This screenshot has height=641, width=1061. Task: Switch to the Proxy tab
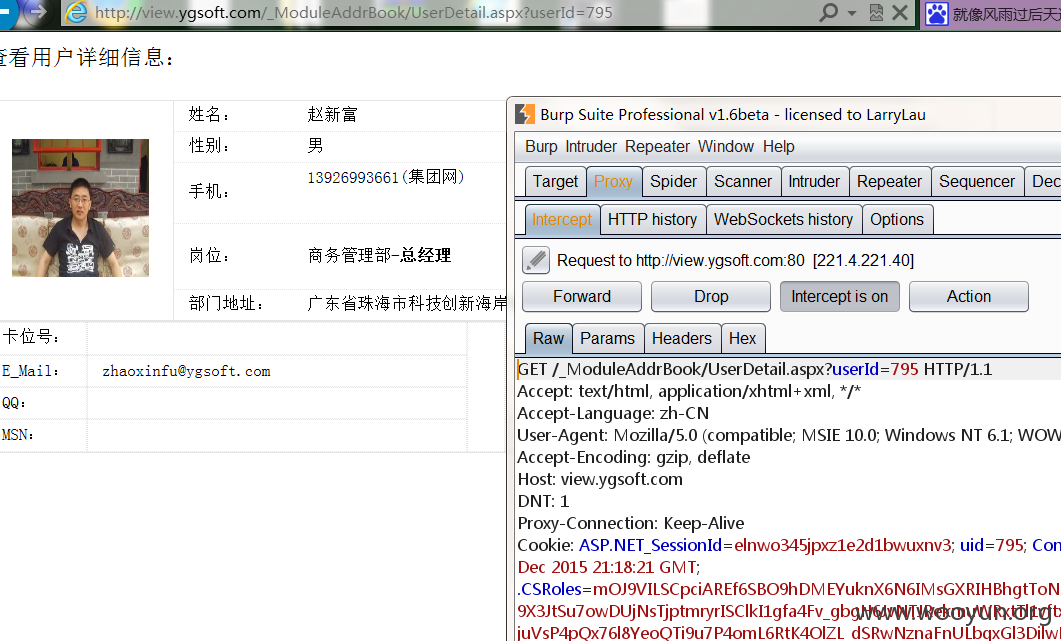pos(614,181)
